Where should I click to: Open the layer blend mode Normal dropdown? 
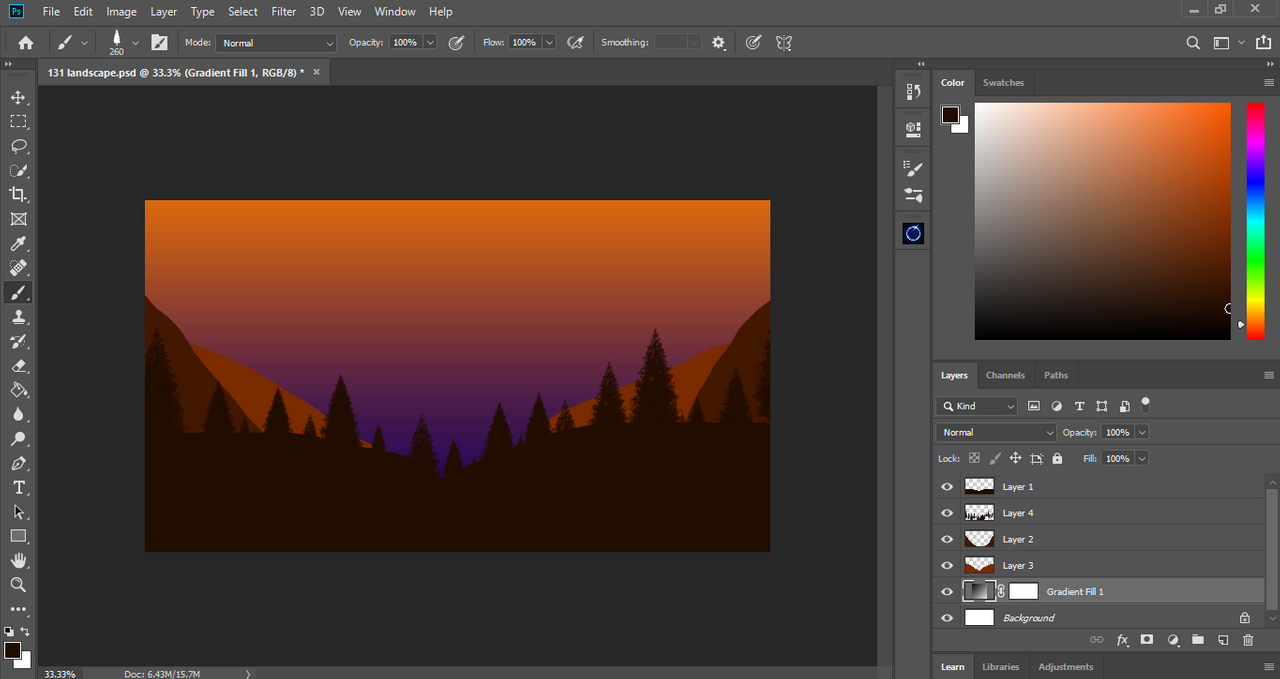tap(996, 432)
